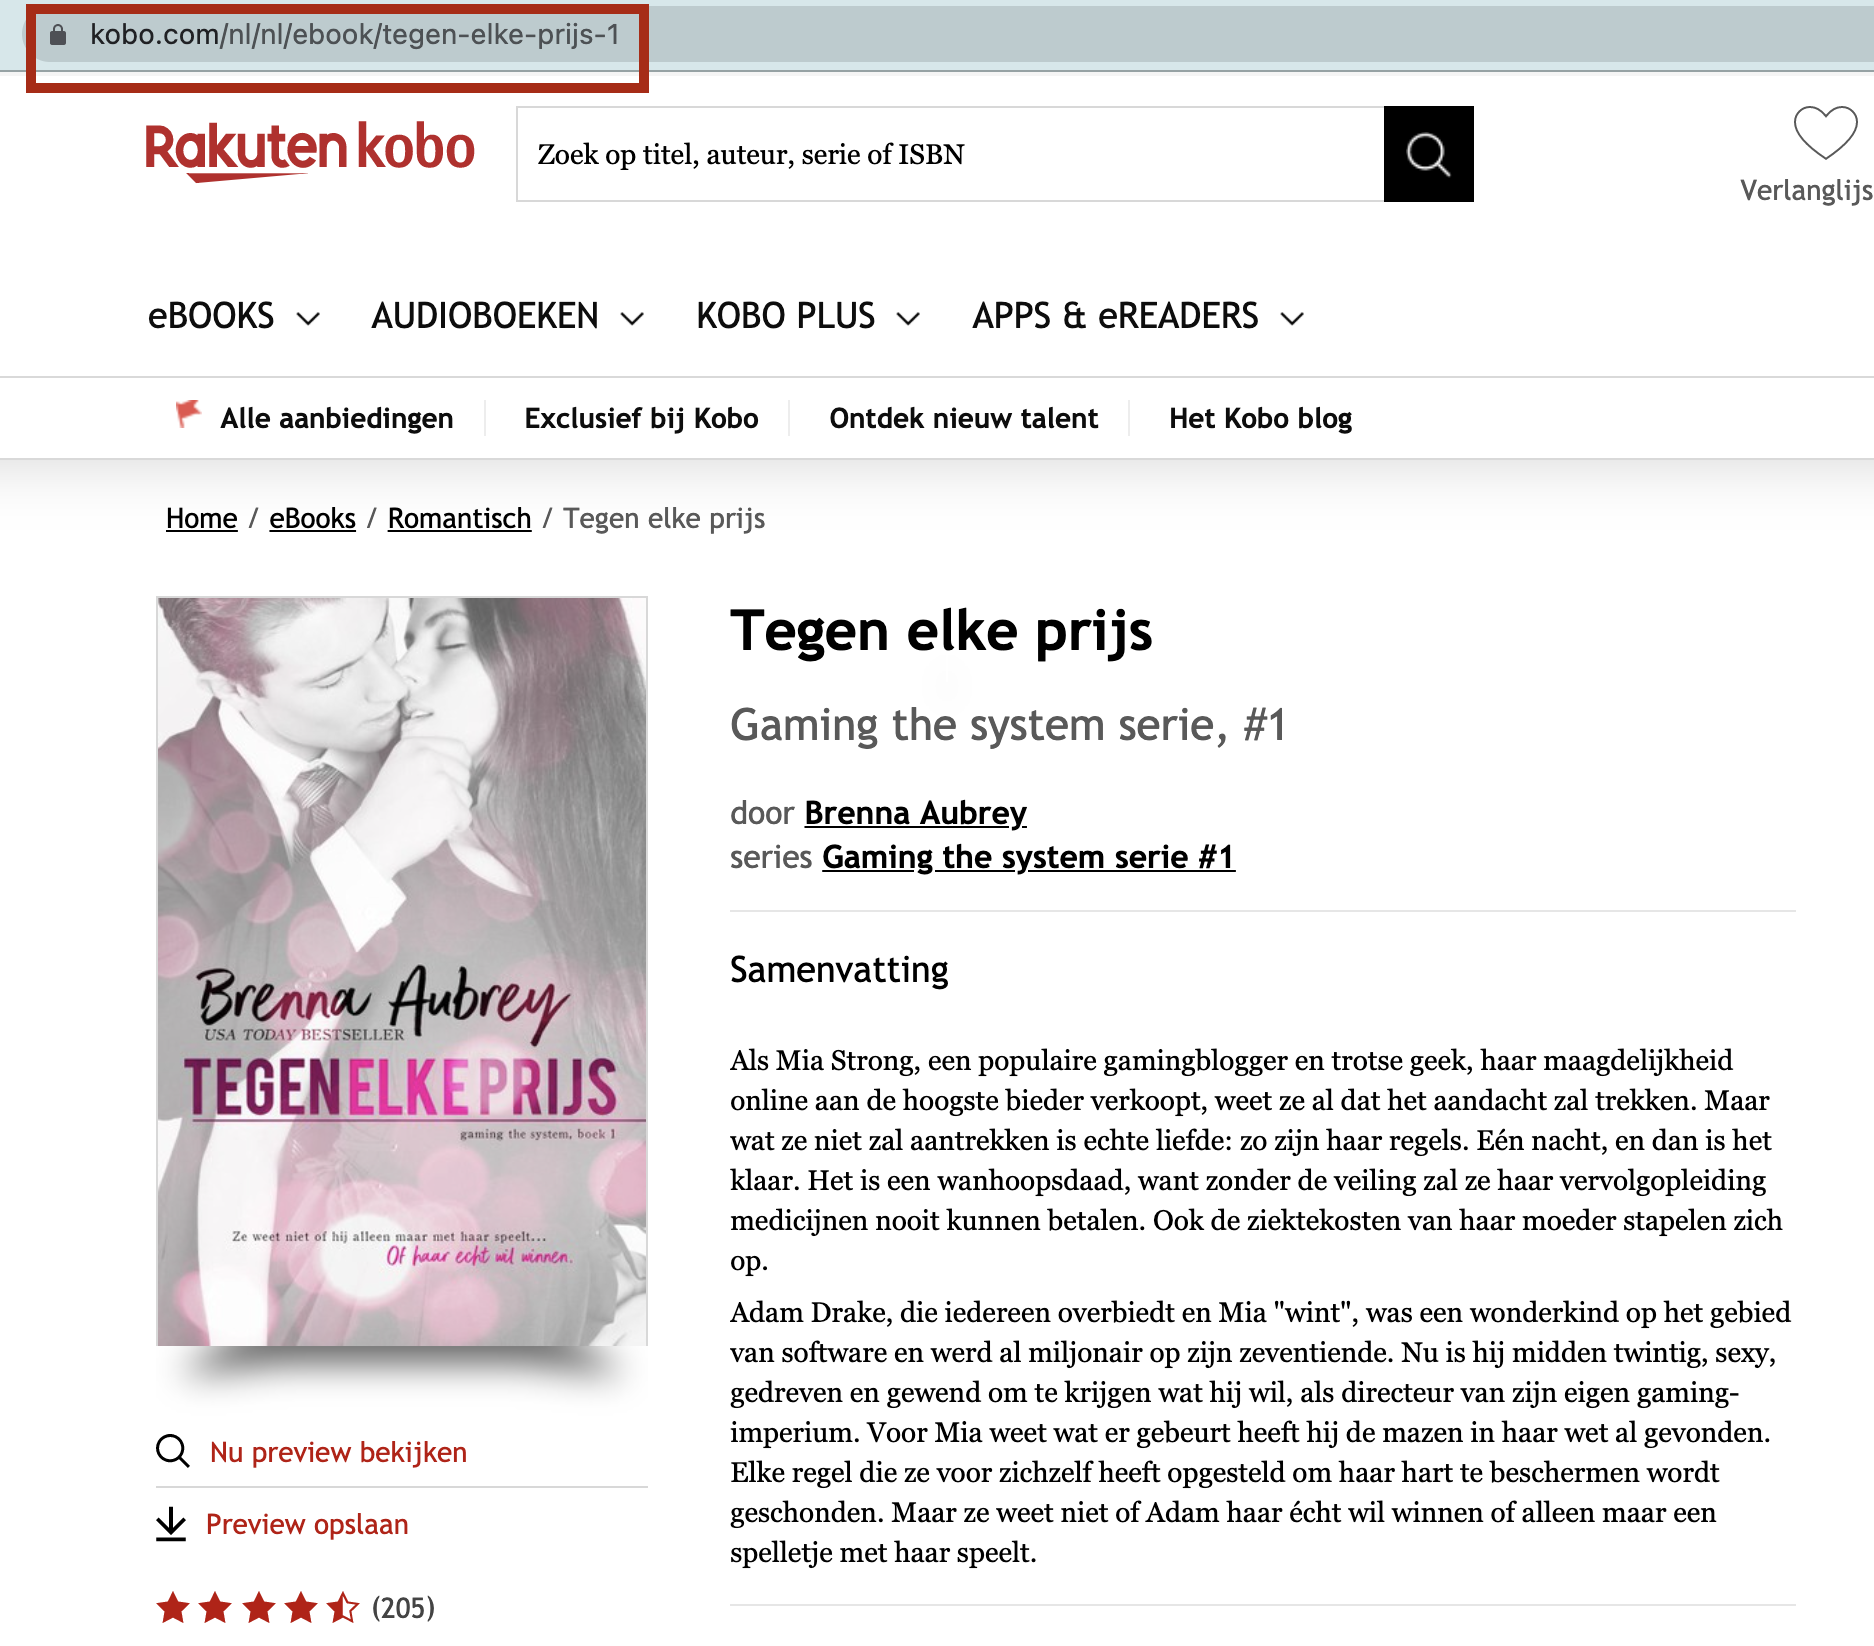Click the padlock icon in the address bar
This screenshot has height=1646, width=1874.
[59, 36]
